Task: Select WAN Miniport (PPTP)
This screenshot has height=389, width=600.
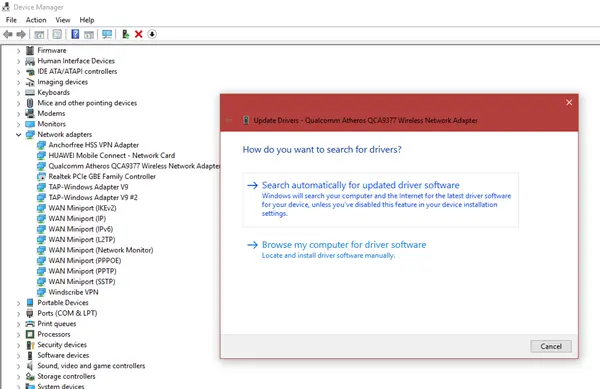Action: (x=82, y=271)
